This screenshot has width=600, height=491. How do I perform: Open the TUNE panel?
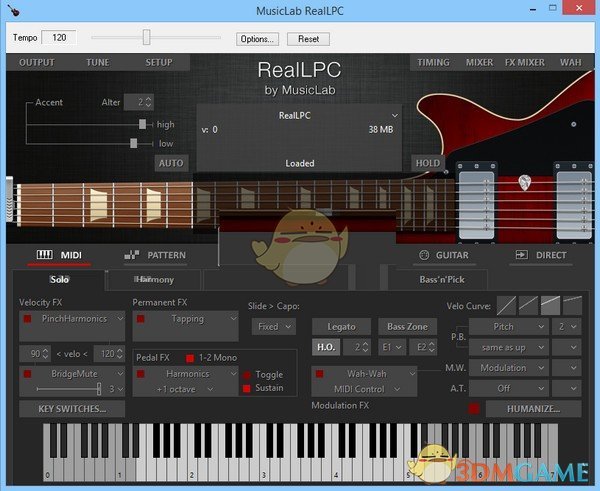(98, 62)
